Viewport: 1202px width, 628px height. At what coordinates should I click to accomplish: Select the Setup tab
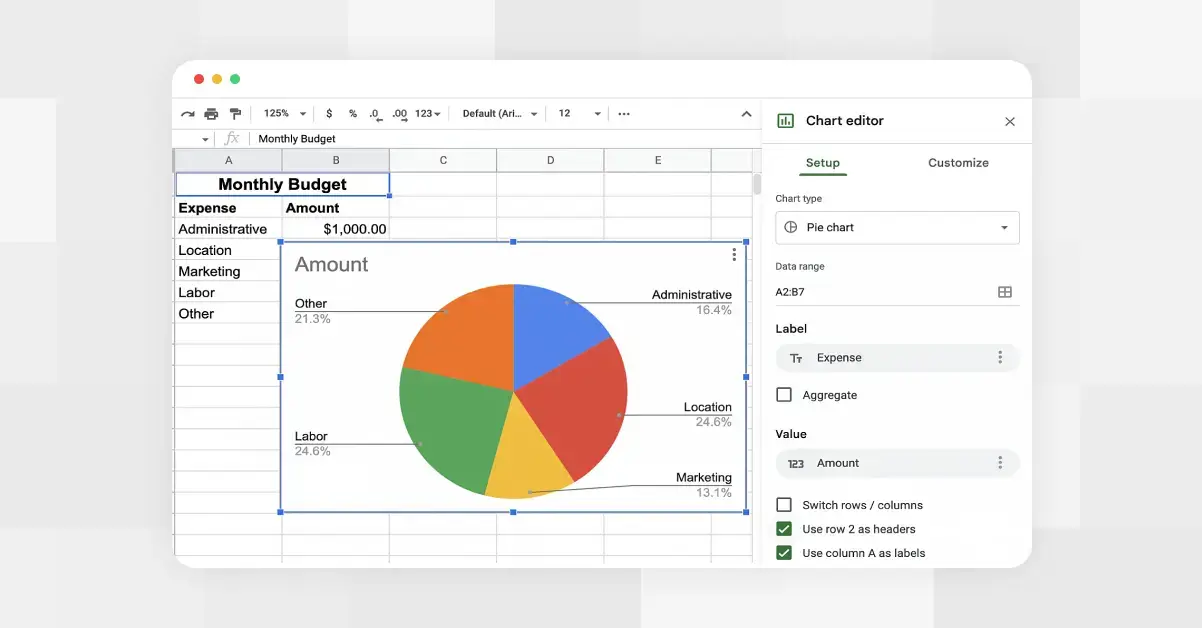pos(822,162)
